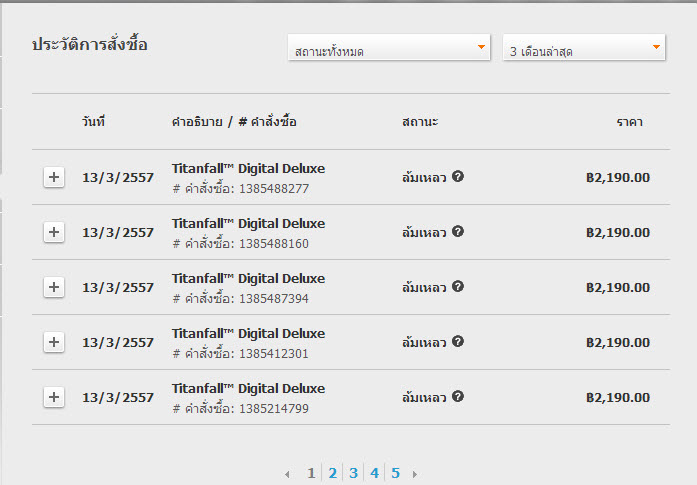Click the previous page arrow
The image size is (697, 485).
pos(287,474)
